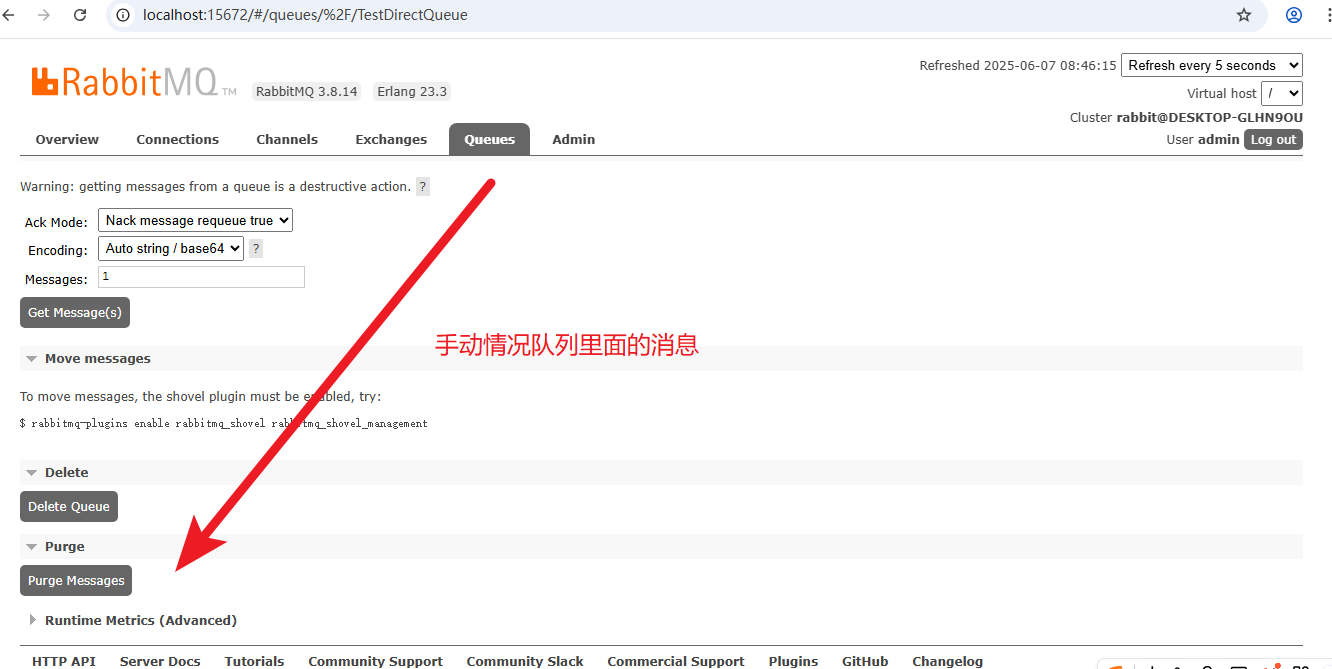
Task: Open the Commercial Support link
Action: click(676, 661)
